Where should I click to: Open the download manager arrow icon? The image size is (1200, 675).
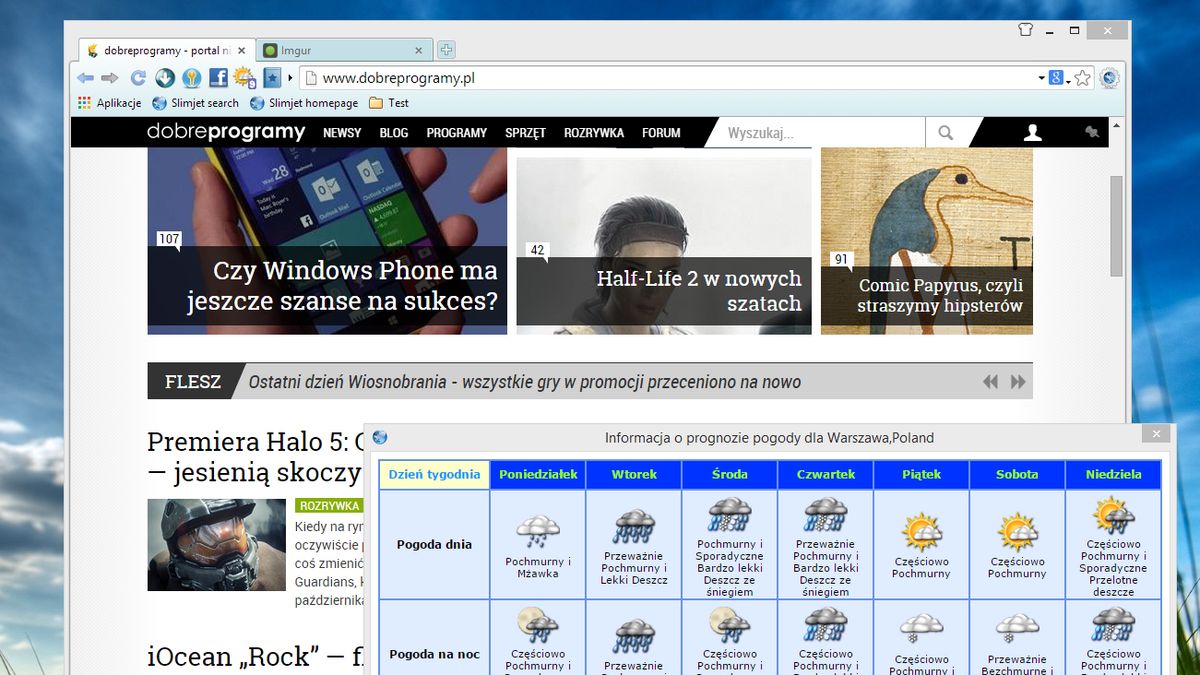[x=165, y=78]
